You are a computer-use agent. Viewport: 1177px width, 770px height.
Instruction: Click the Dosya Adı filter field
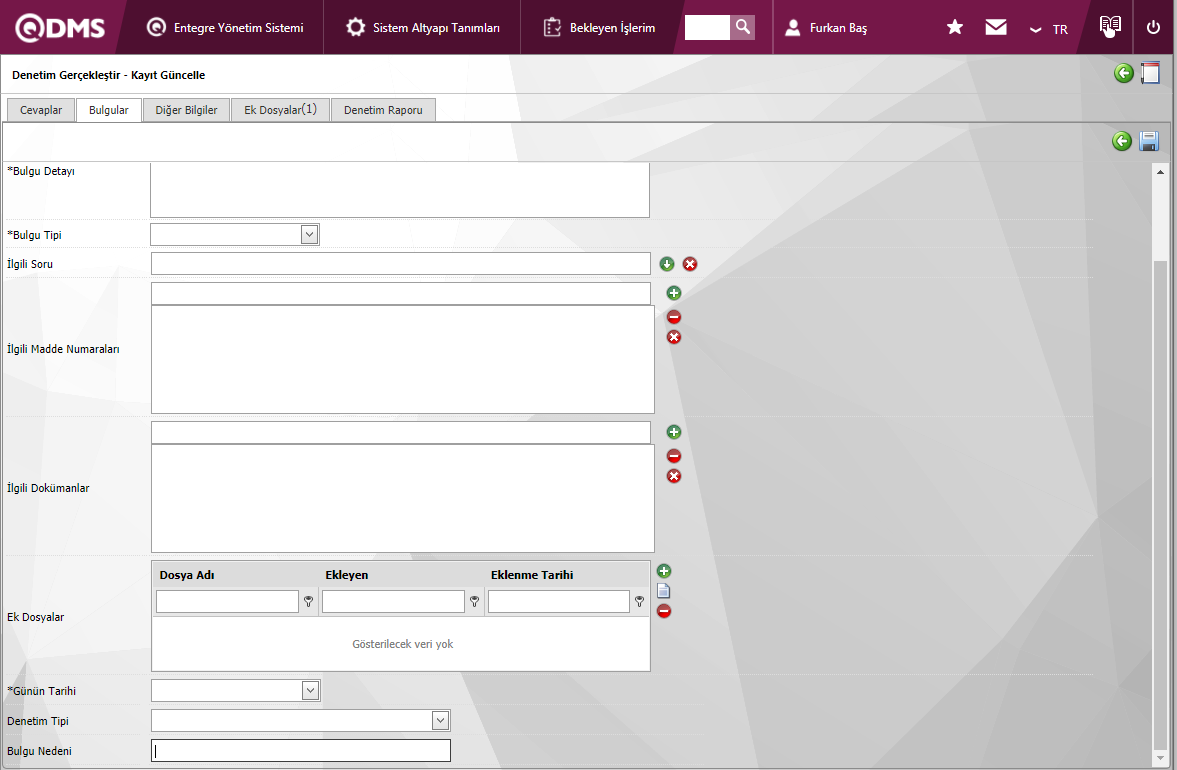pyautogui.click(x=227, y=601)
